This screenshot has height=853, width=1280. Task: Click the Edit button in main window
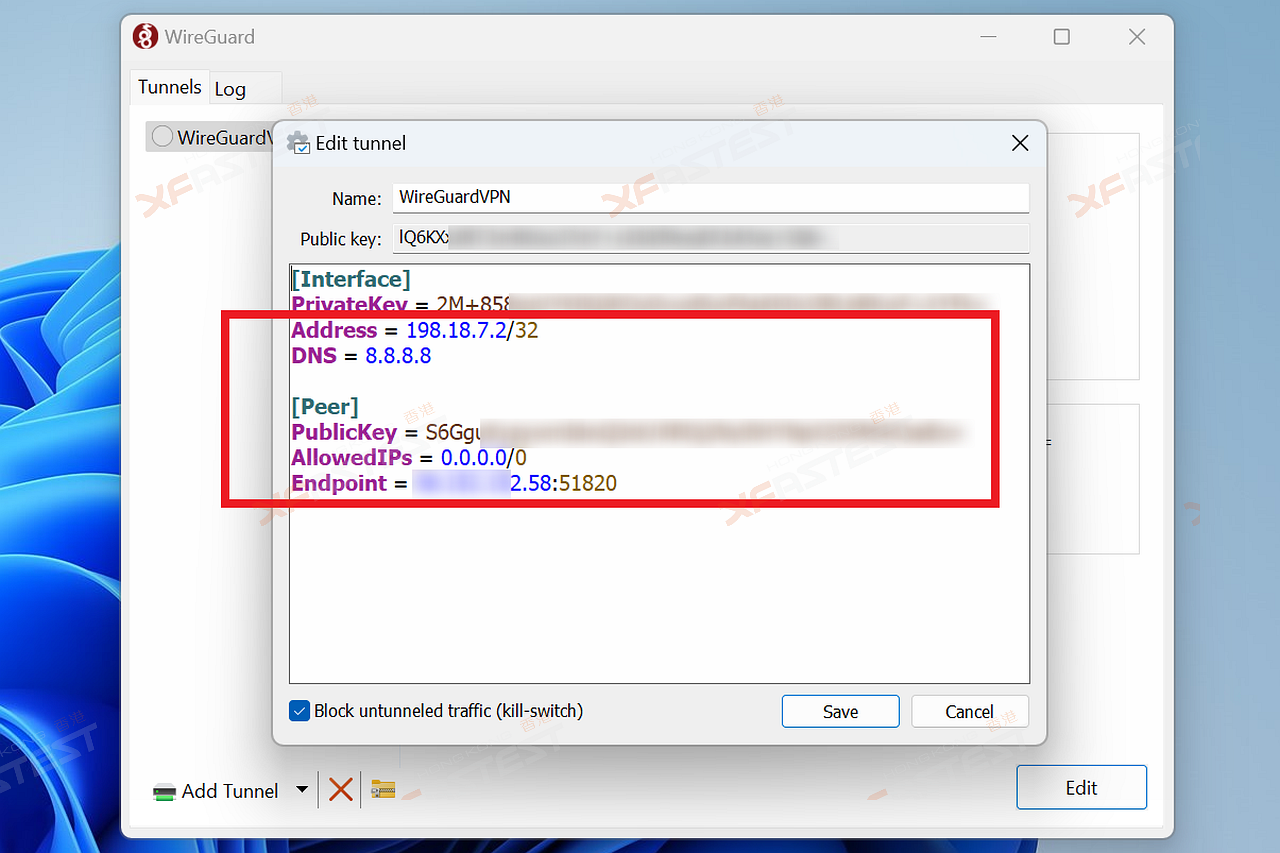click(x=1081, y=787)
